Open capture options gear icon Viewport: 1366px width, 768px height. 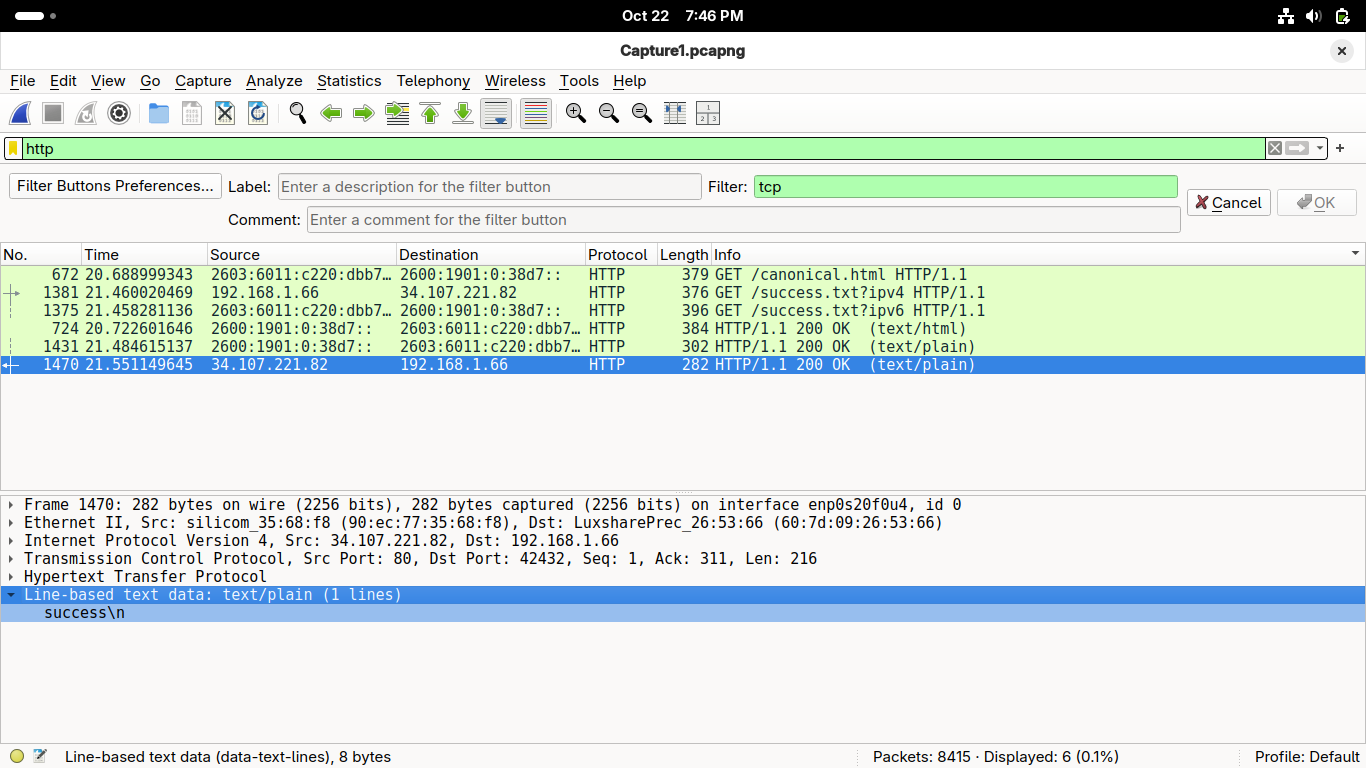pos(119,114)
